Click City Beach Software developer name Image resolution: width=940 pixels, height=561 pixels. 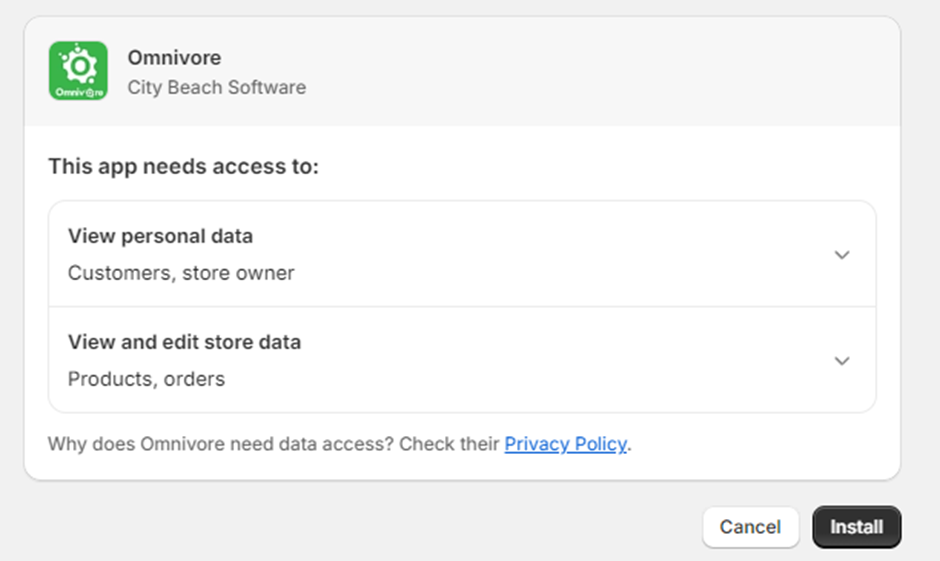[216, 88]
